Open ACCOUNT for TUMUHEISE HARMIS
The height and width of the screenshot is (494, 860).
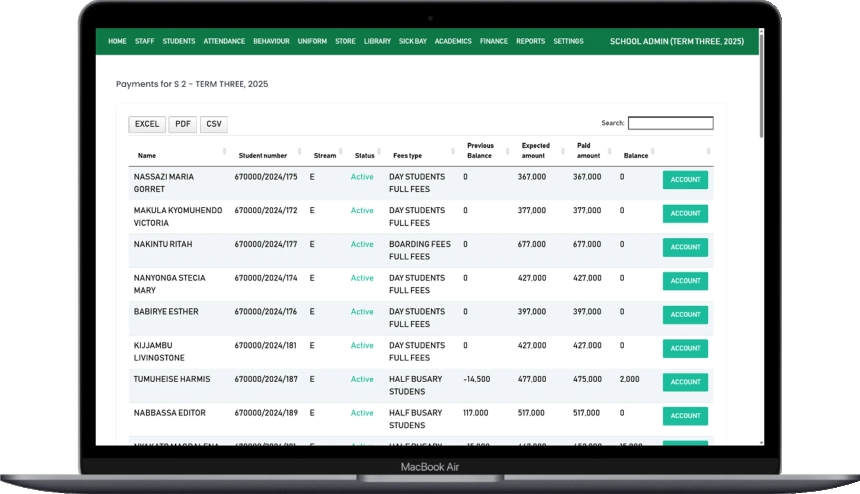[x=685, y=382]
